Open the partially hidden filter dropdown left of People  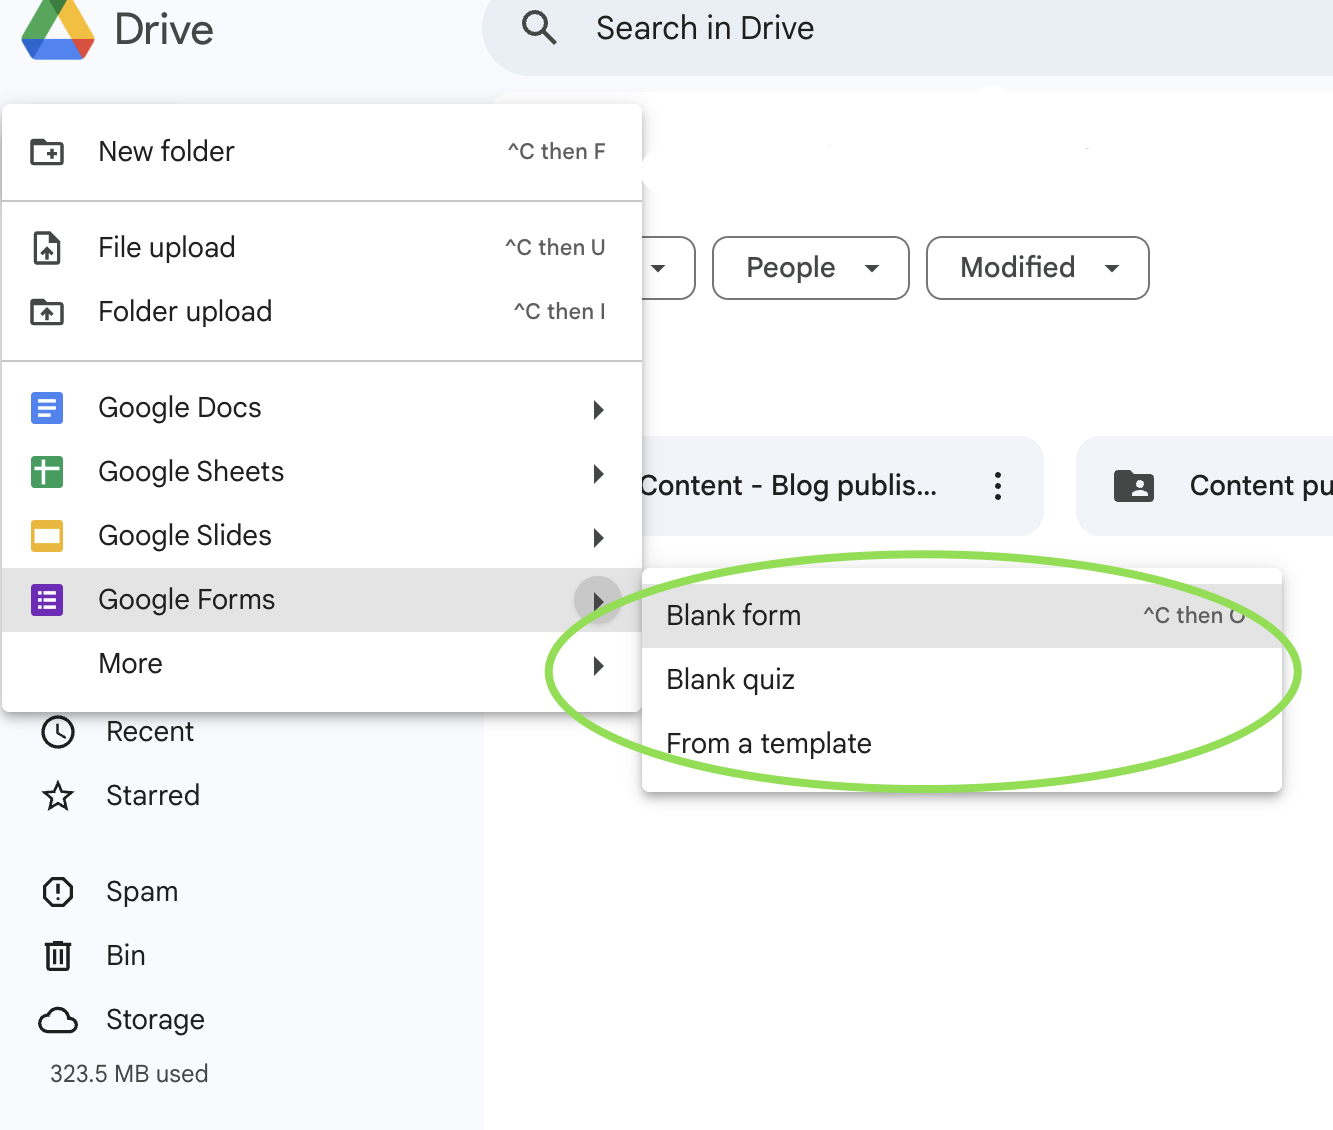pos(668,268)
